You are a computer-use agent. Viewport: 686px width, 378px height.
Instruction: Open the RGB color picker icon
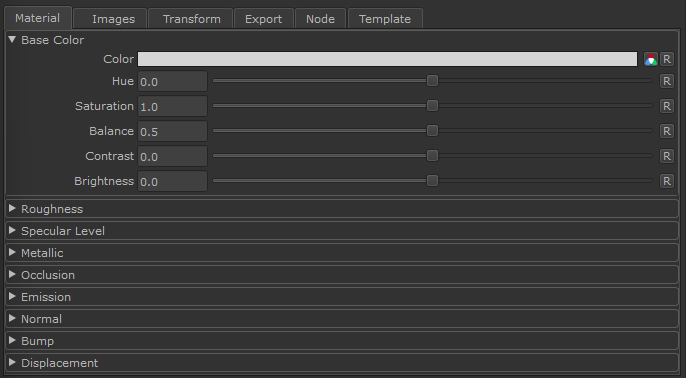(x=651, y=59)
